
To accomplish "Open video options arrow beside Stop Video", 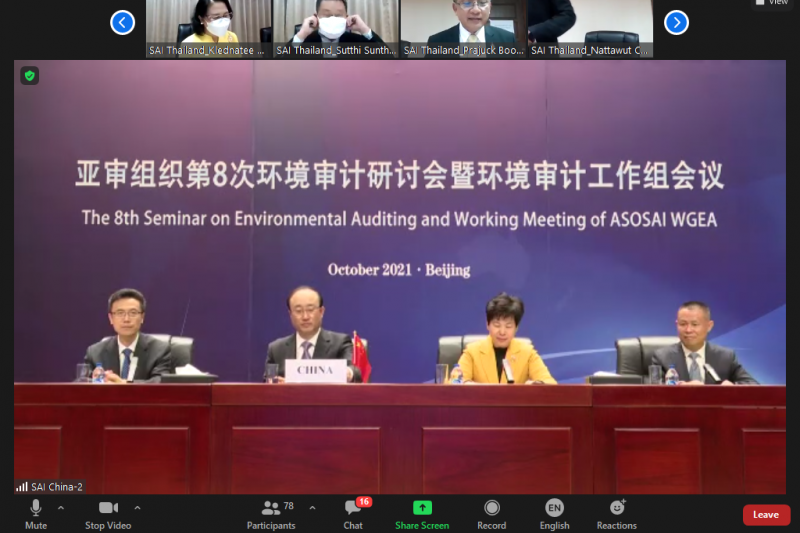I will pyautogui.click(x=137, y=508).
